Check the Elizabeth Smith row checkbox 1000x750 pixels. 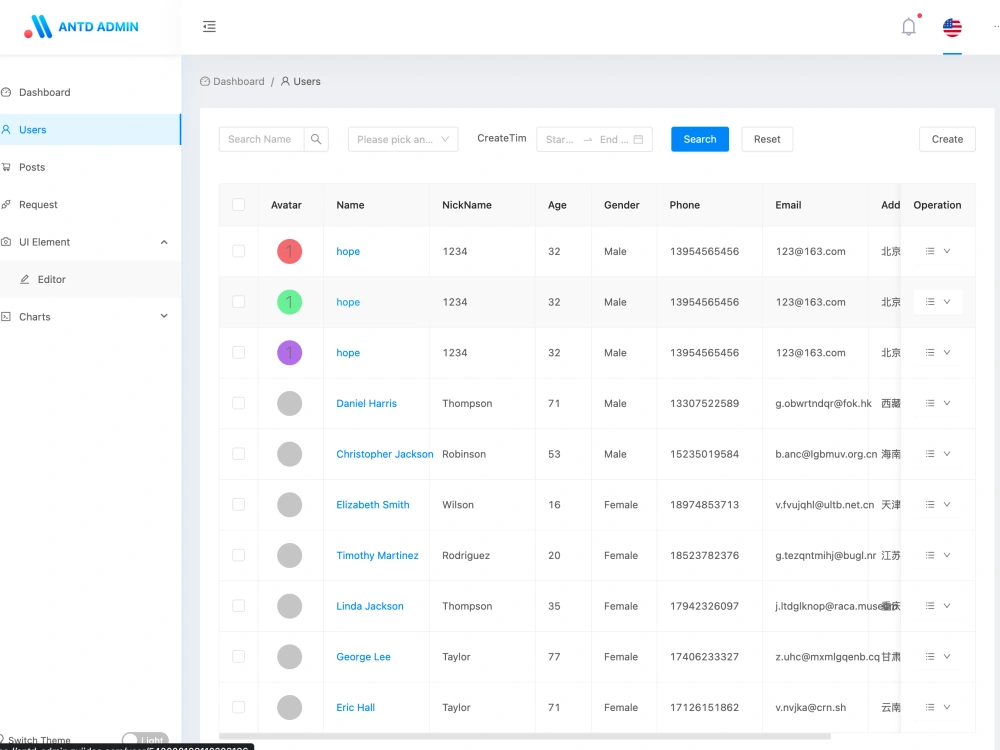239,504
